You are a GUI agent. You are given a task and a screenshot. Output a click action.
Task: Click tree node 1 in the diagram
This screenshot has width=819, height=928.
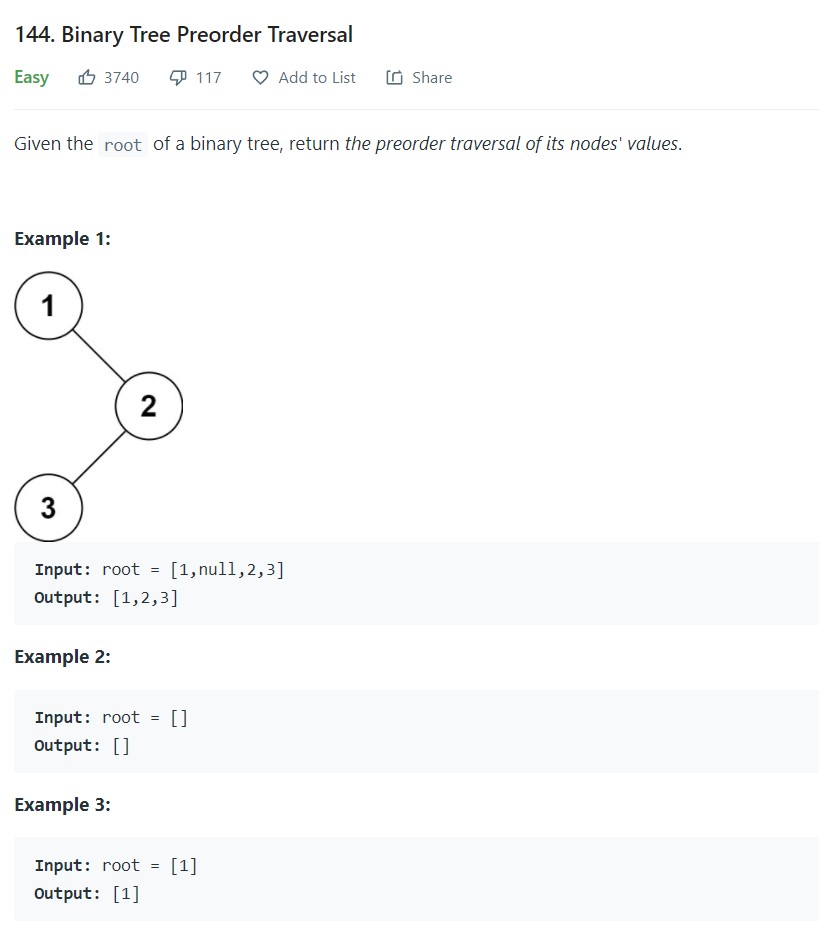pyautogui.click(x=48, y=305)
